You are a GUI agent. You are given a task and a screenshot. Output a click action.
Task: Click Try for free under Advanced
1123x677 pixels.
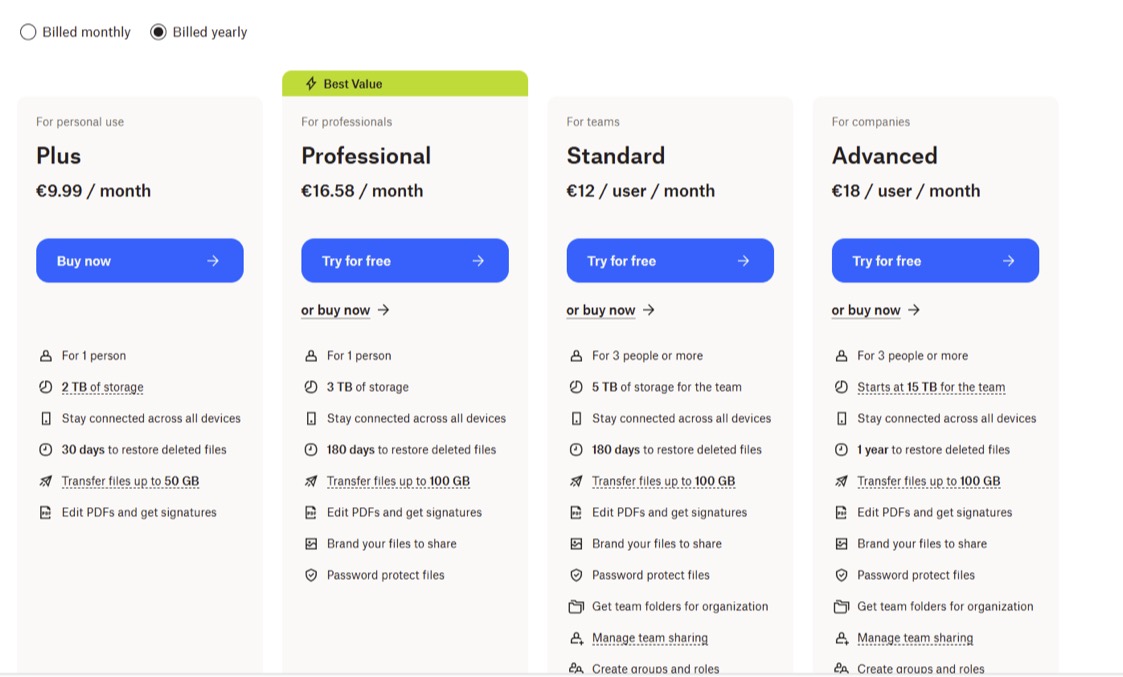934,261
